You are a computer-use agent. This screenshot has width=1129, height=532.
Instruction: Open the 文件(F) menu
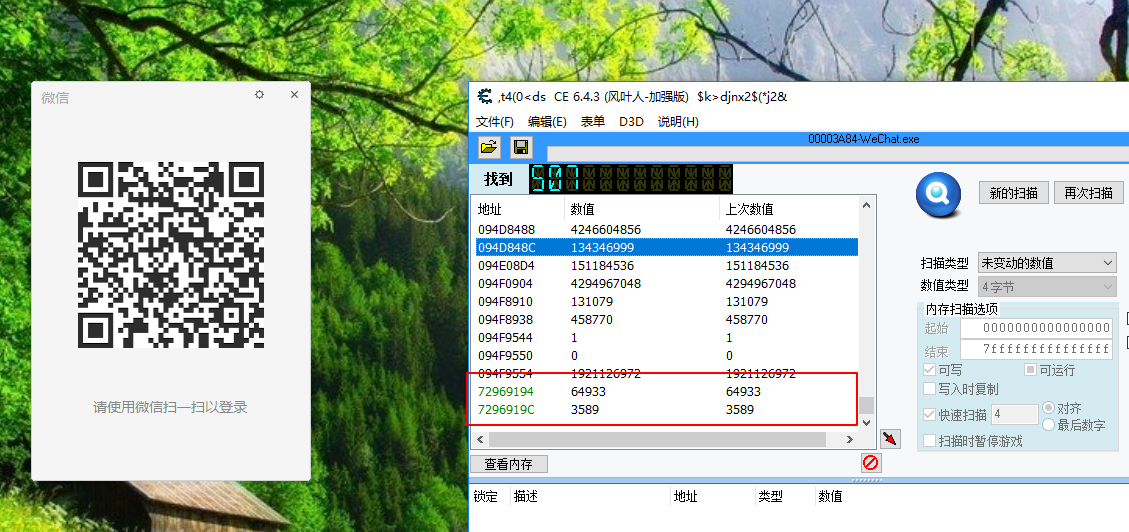tap(495, 122)
